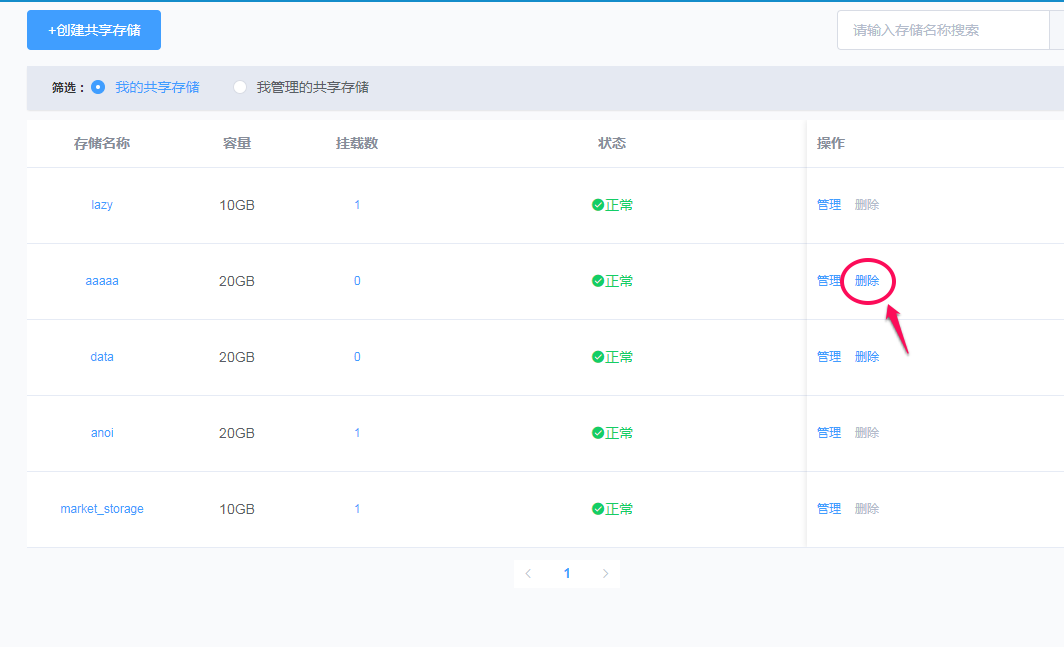Open the data storage link
Viewport: 1064px width, 647px height.
(x=102, y=357)
